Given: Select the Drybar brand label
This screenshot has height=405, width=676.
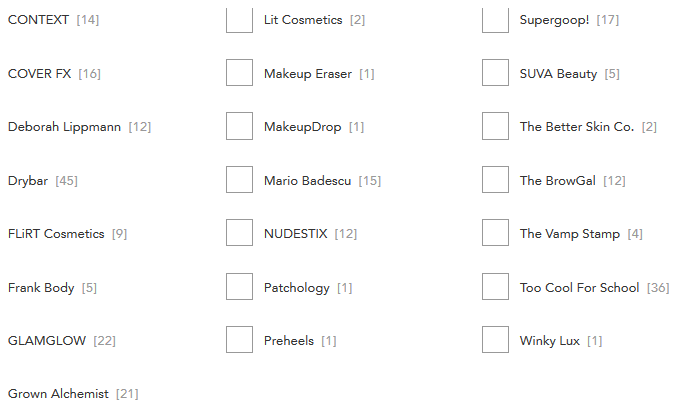Looking at the screenshot, I should tap(29, 180).
